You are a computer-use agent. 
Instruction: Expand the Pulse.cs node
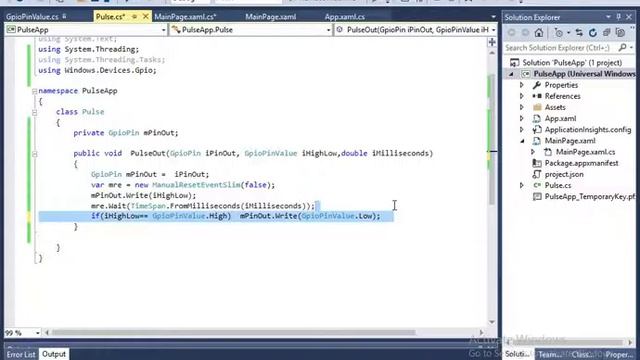coord(522,185)
